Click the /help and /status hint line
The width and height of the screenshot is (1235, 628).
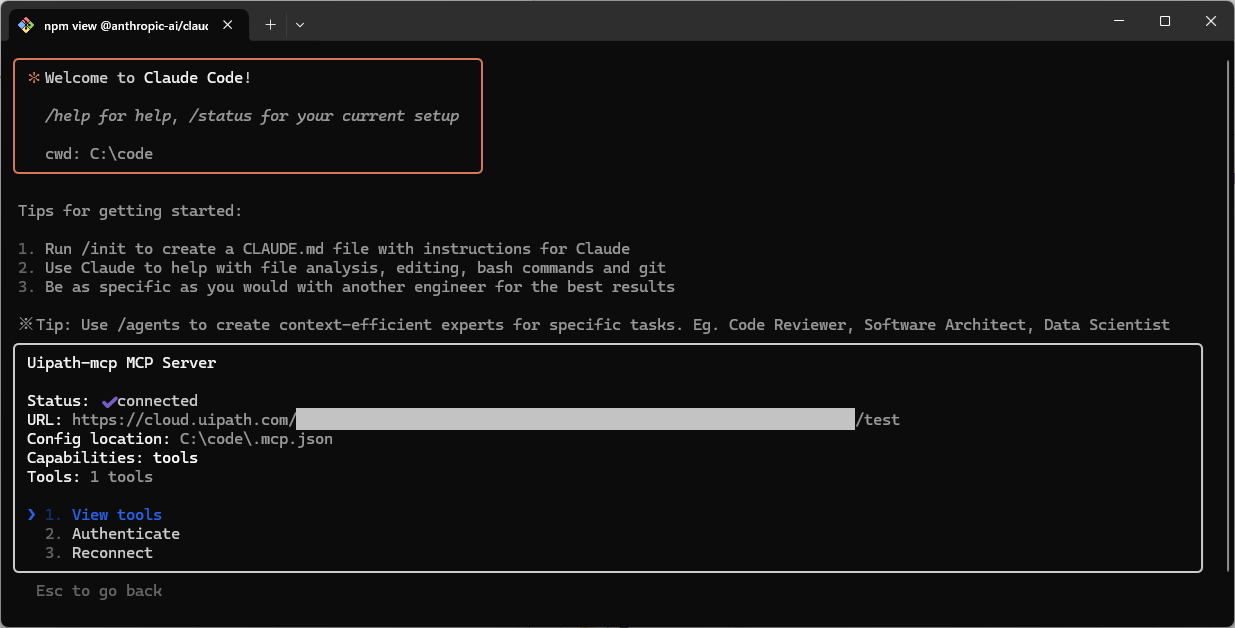[252, 116]
